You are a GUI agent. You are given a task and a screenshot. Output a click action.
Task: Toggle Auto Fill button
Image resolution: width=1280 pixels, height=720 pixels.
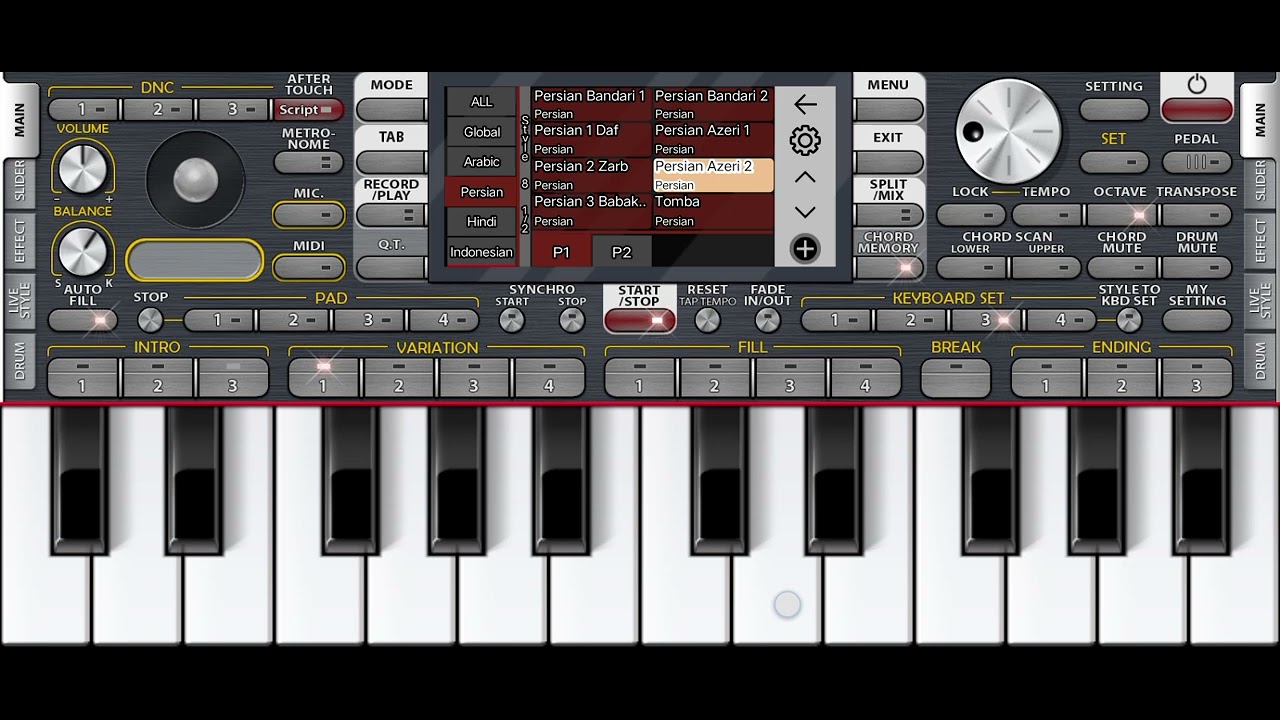(83, 320)
